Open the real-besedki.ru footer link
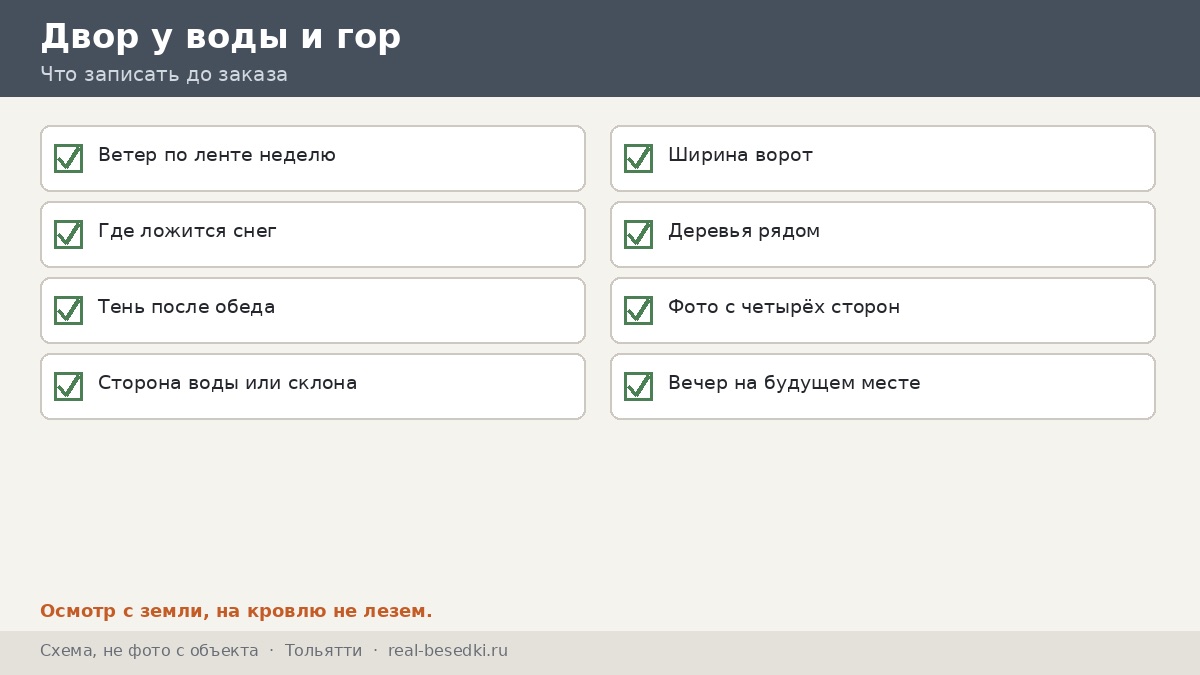Image resolution: width=1200 pixels, height=675 pixels. pyautogui.click(x=448, y=651)
